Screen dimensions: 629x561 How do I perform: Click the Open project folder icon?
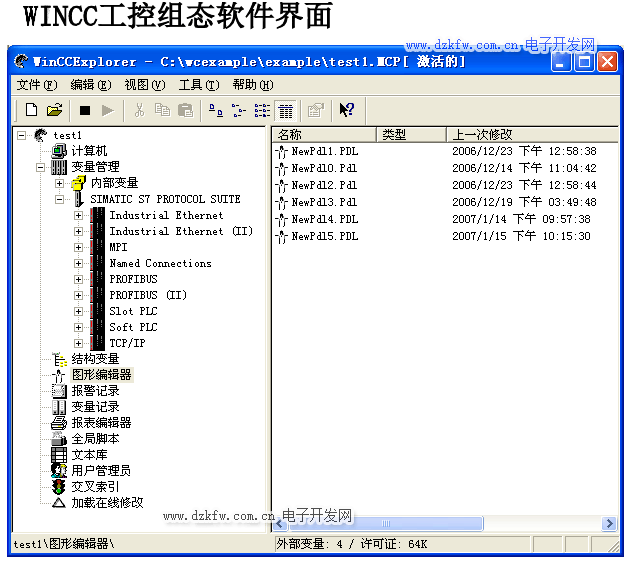[x=55, y=110]
